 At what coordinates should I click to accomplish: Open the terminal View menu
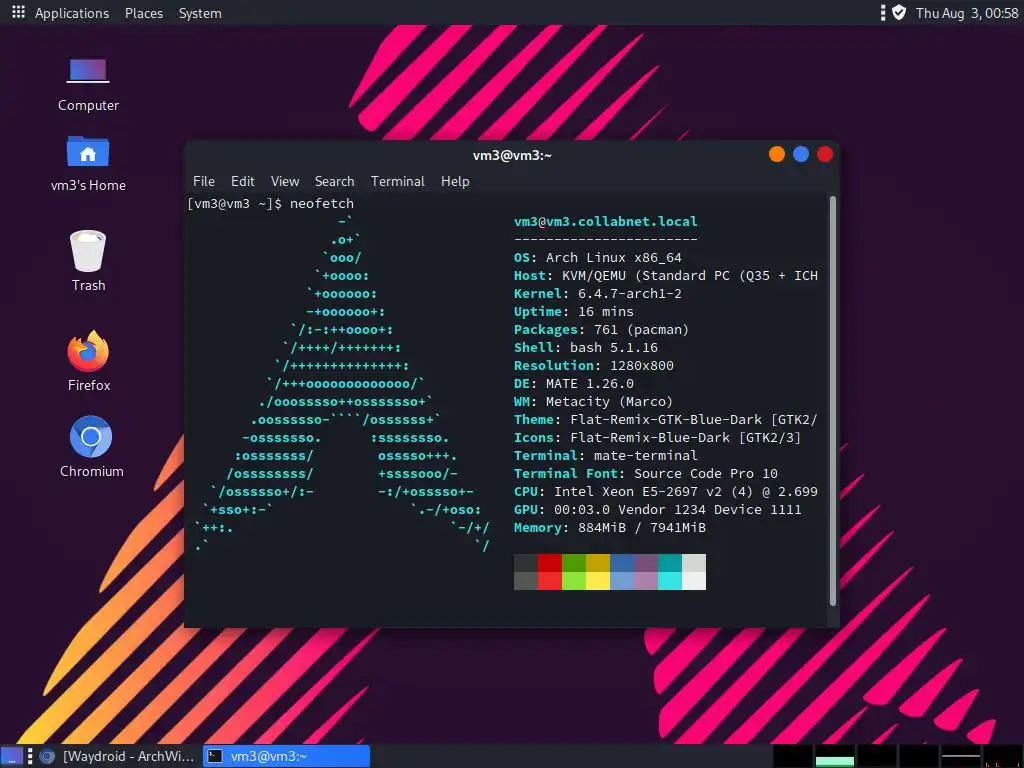pos(285,182)
